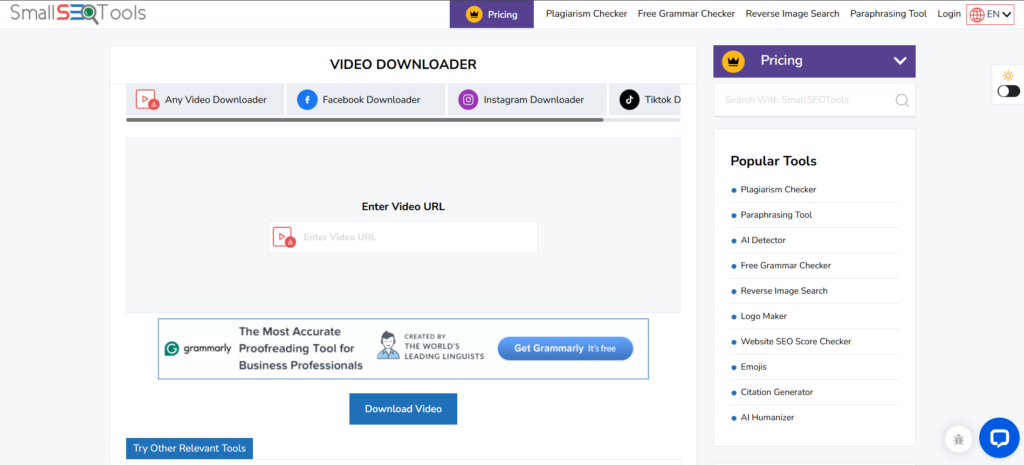Click the video icon inside URL field
1024x465 pixels.
pos(284,237)
